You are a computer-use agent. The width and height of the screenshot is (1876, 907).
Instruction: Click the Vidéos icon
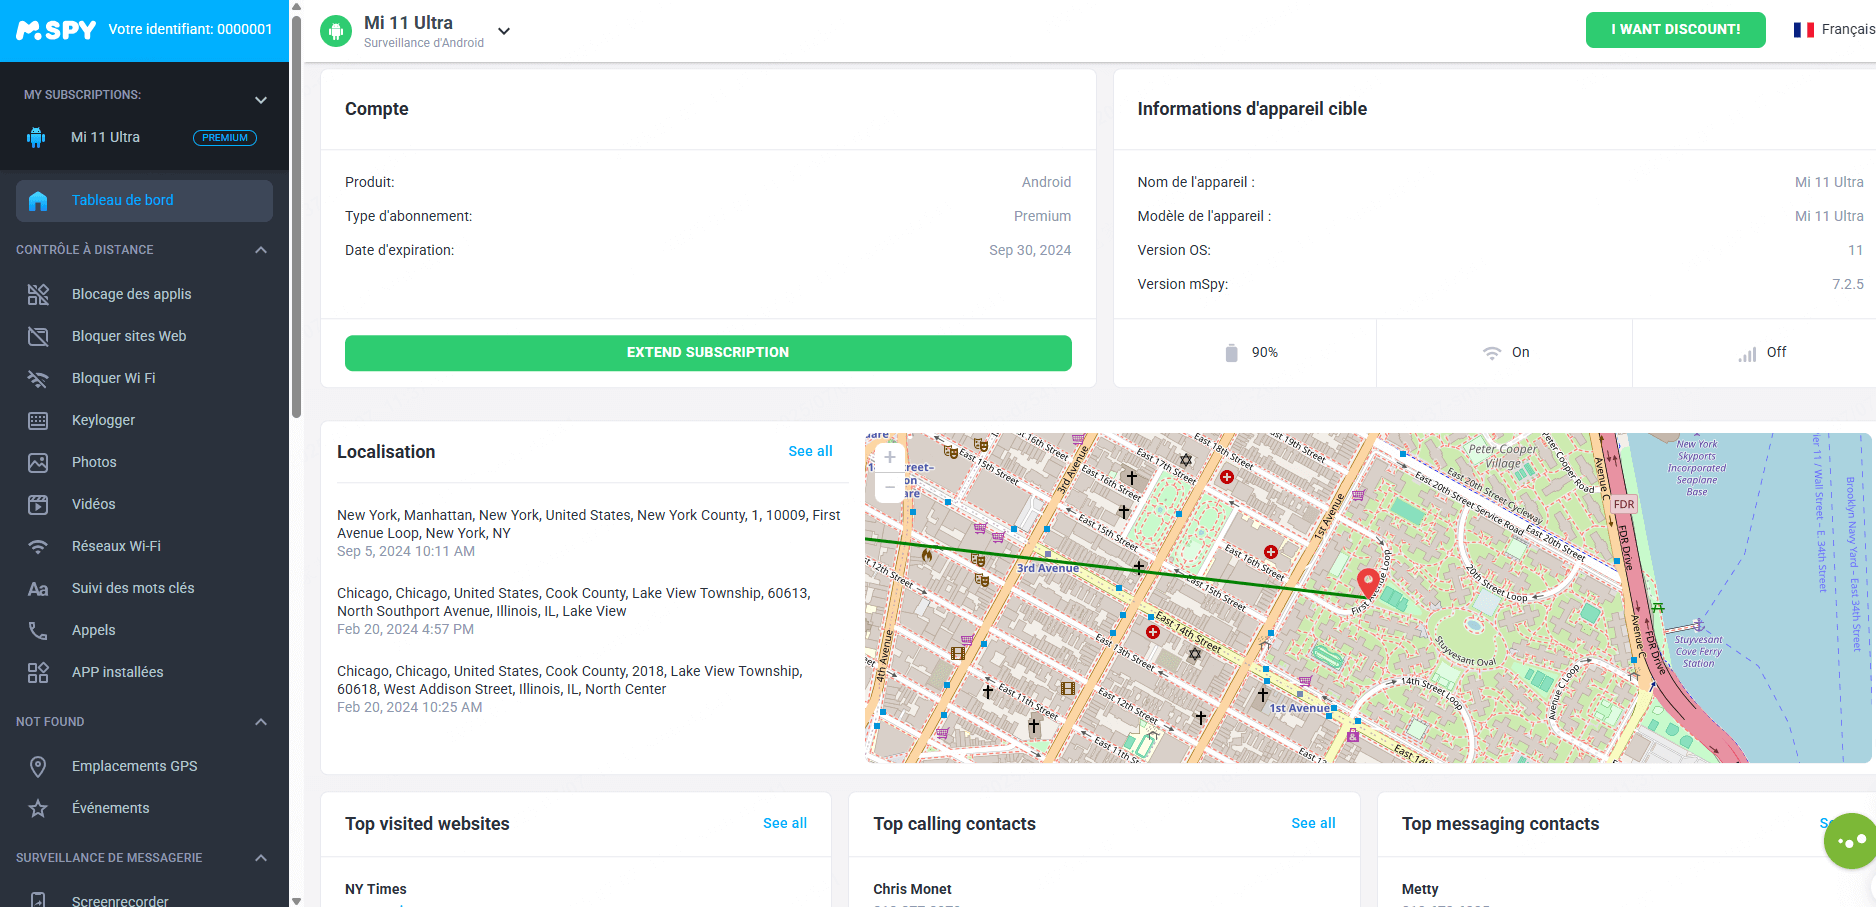point(38,504)
